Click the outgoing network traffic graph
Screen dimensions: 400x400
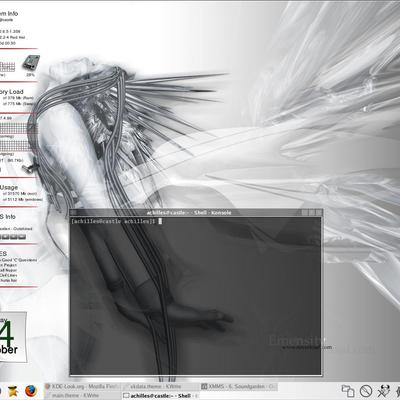(17, 146)
